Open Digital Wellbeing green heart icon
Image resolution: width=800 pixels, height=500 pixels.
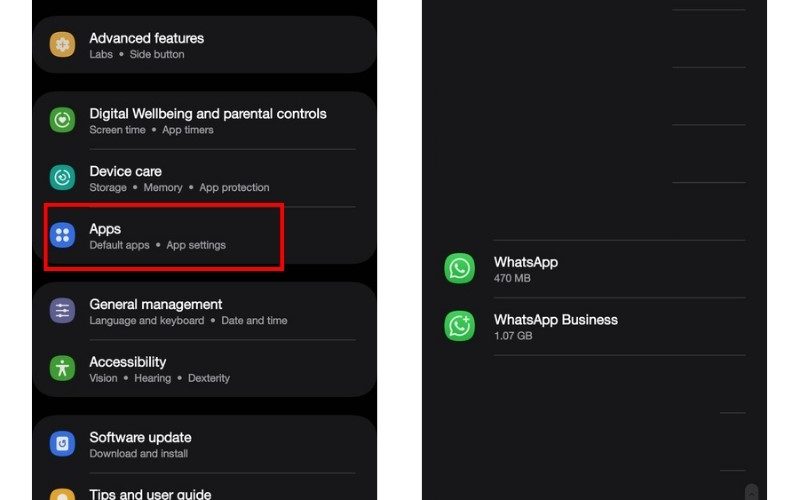[x=62, y=120]
